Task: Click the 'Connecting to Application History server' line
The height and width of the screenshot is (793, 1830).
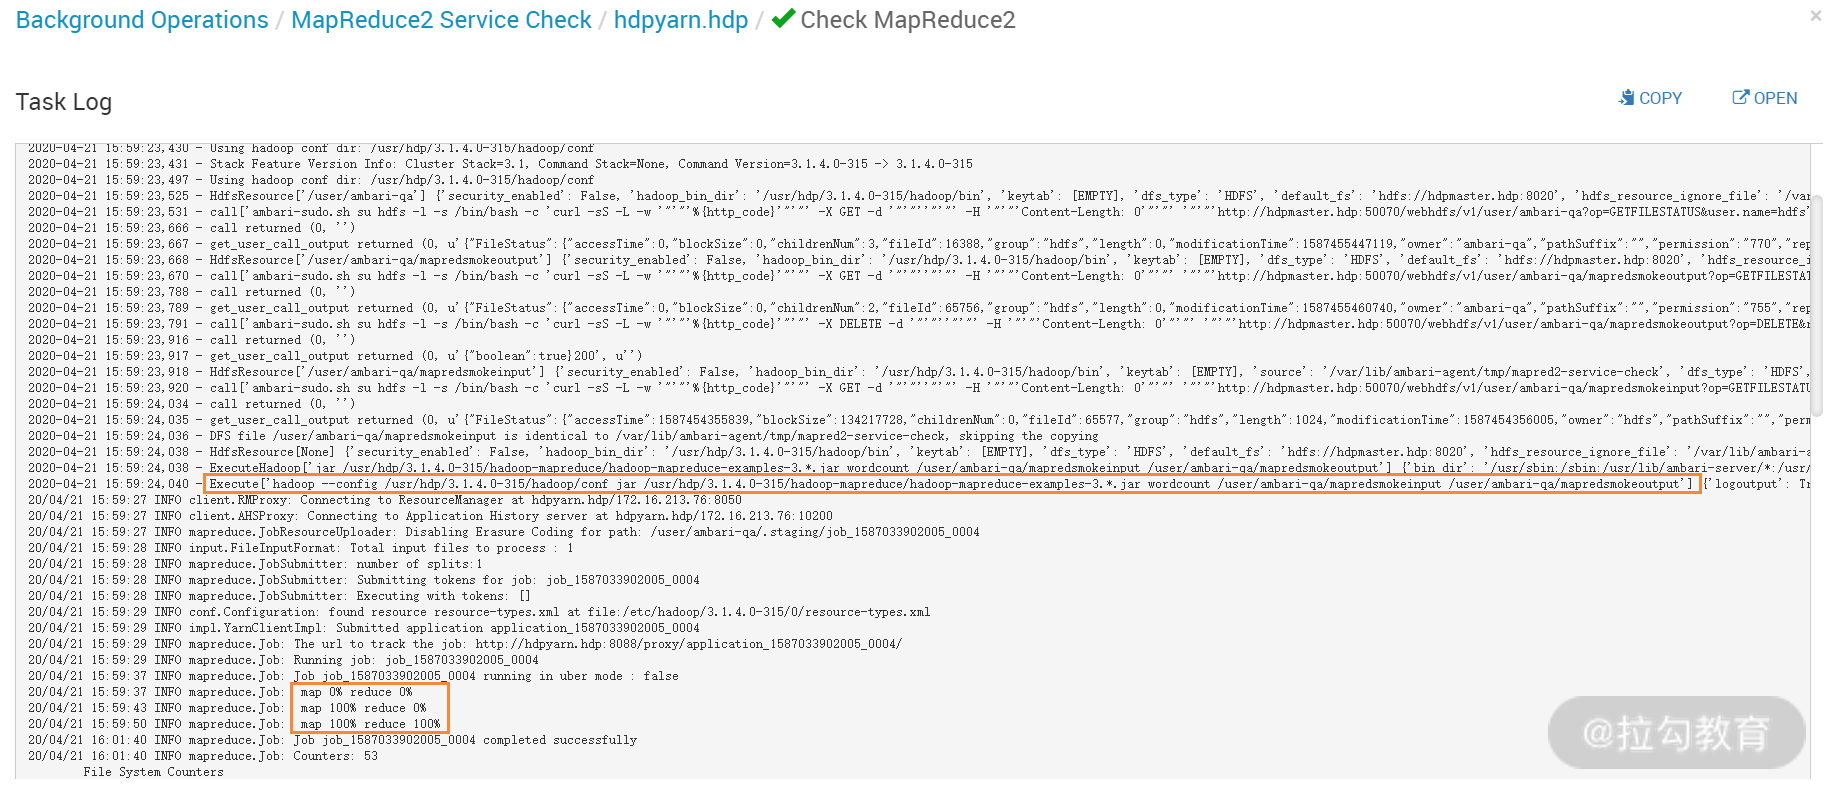Action: click(430, 516)
